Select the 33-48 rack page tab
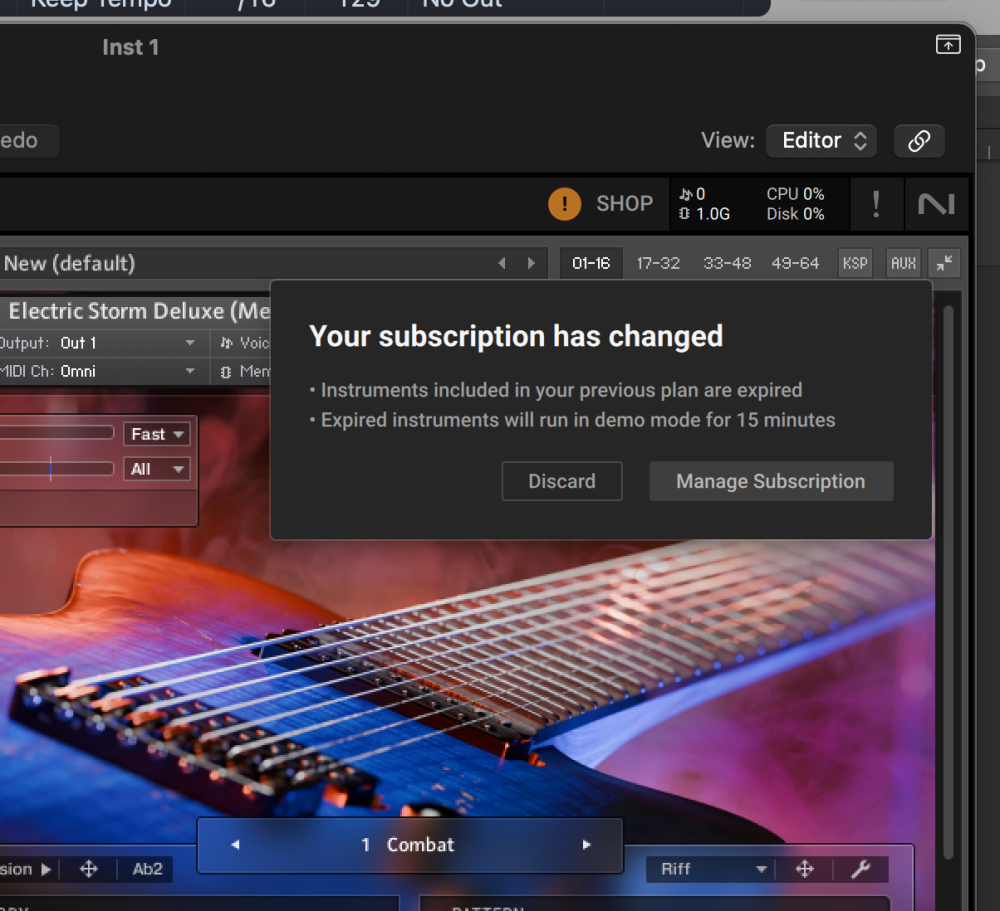Image resolution: width=1000 pixels, height=911 pixels. pyautogui.click(x=727, y=263)
